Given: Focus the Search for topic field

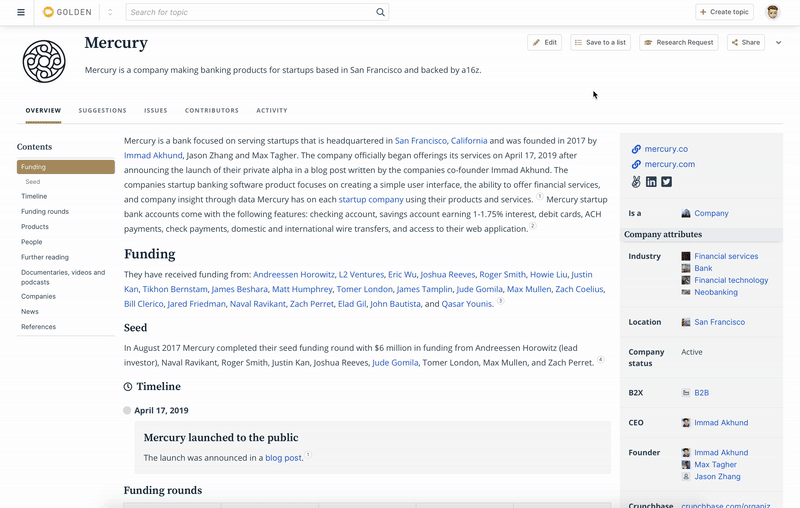Looking at the screenshot, I should 257,12.
